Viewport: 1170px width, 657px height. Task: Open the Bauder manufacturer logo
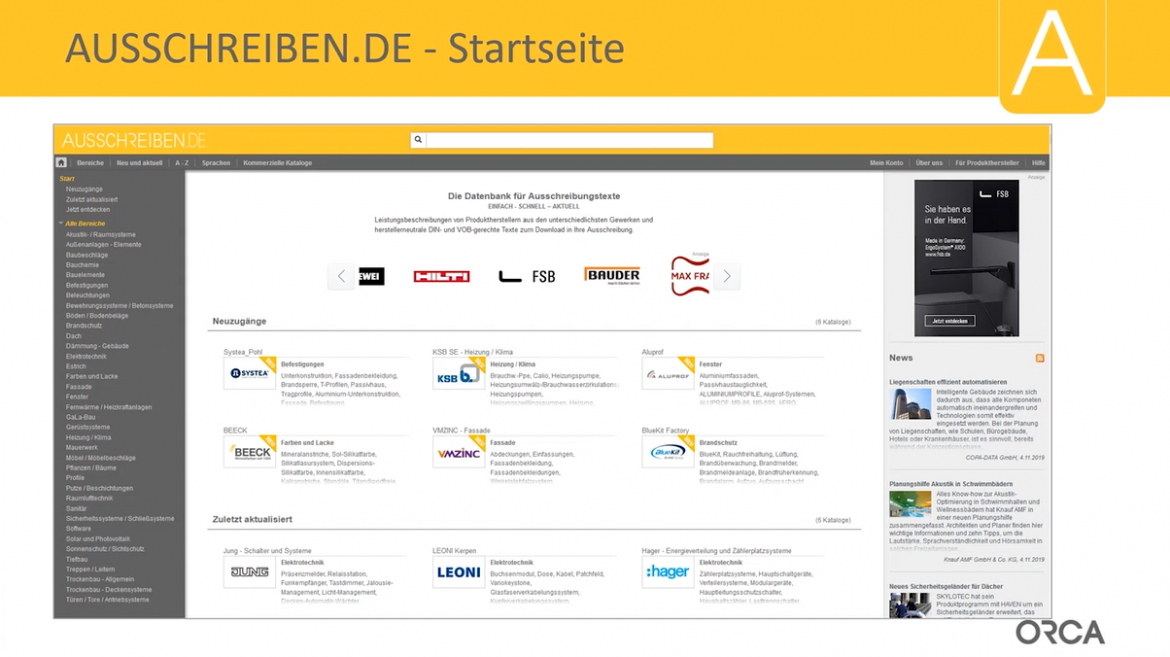click(x=612, y=275)
